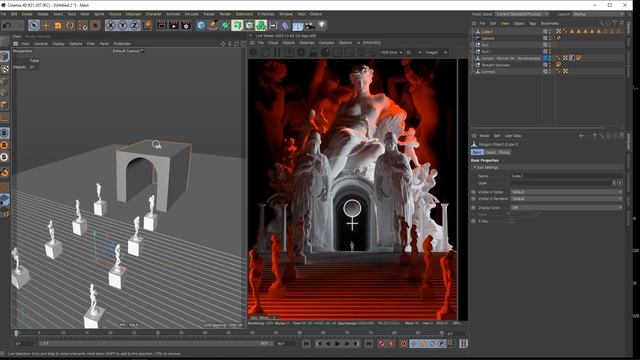Toggle the Y axis lock

coord(122,26)
